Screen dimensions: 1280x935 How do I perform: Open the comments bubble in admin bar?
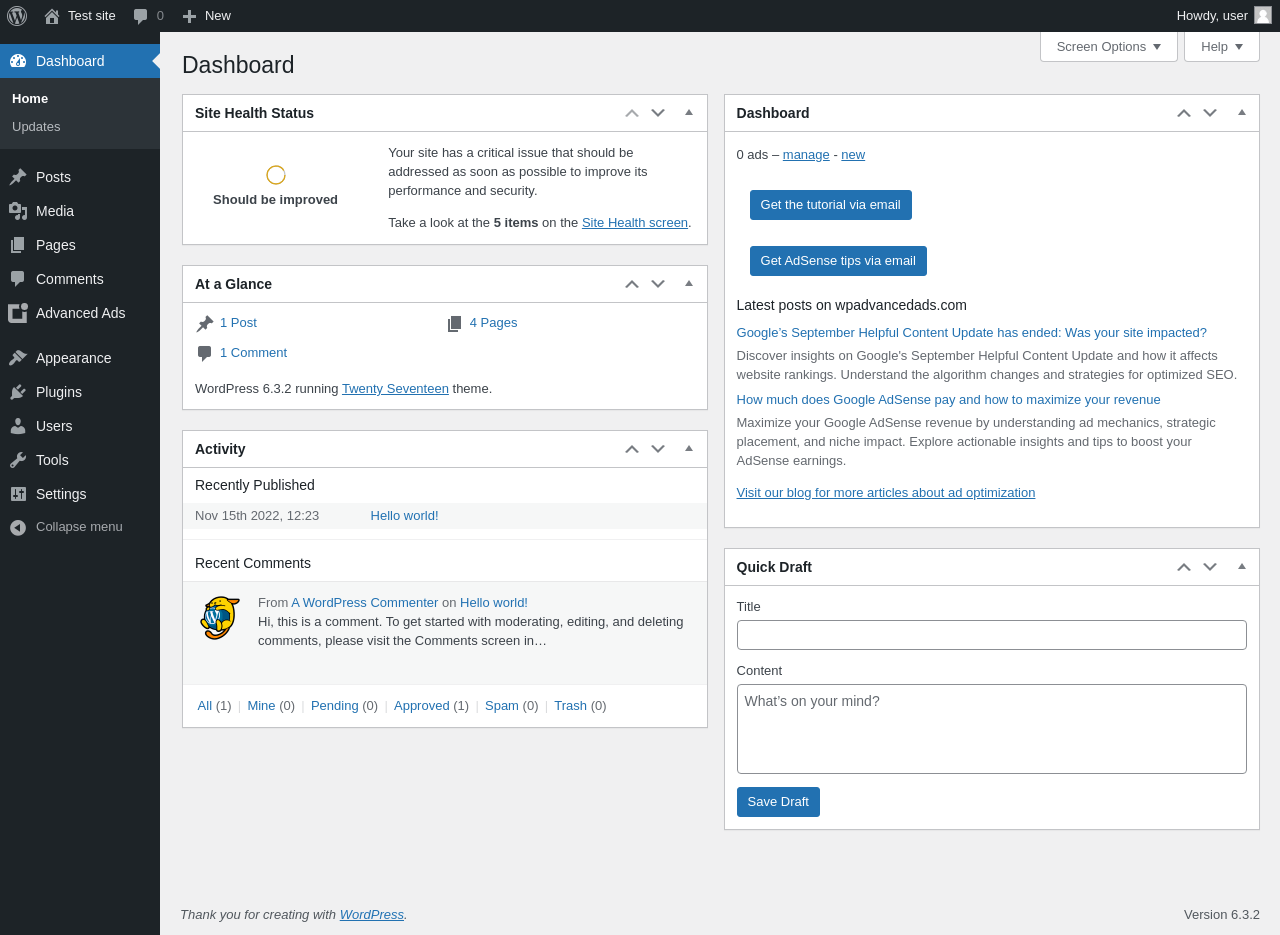coord(141,16)
